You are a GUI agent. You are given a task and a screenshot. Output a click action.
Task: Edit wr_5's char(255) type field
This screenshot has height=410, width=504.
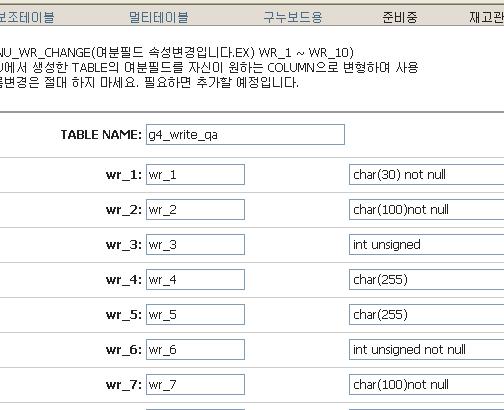pyautogui.click(x=427, y=314)
